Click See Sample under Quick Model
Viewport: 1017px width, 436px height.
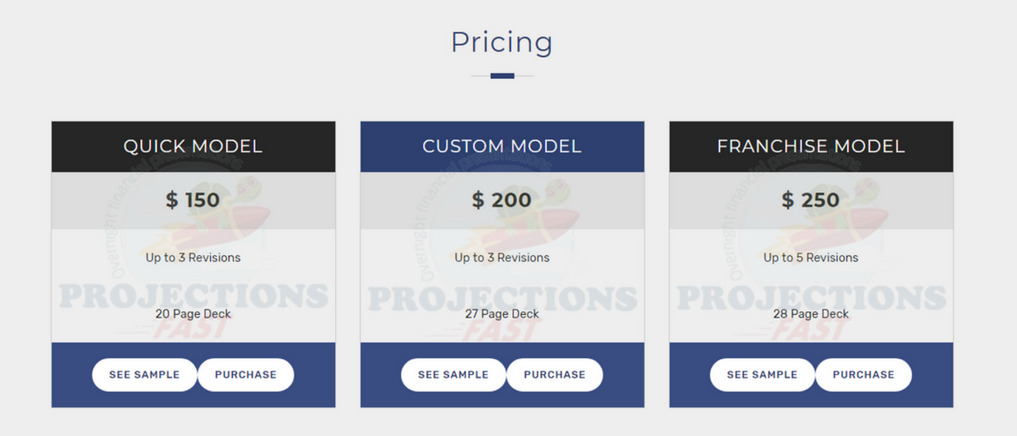coord(144,375)
